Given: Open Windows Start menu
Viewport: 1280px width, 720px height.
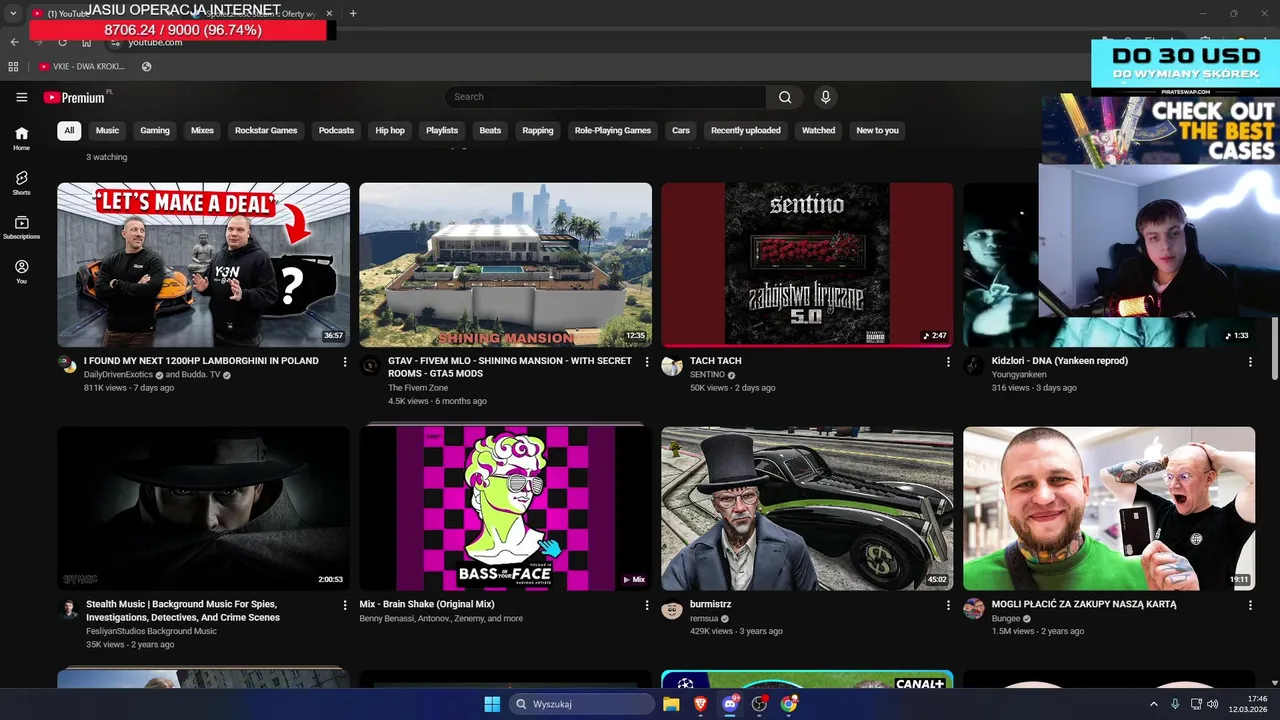Looking at the screenshot, I should [492, 704].
